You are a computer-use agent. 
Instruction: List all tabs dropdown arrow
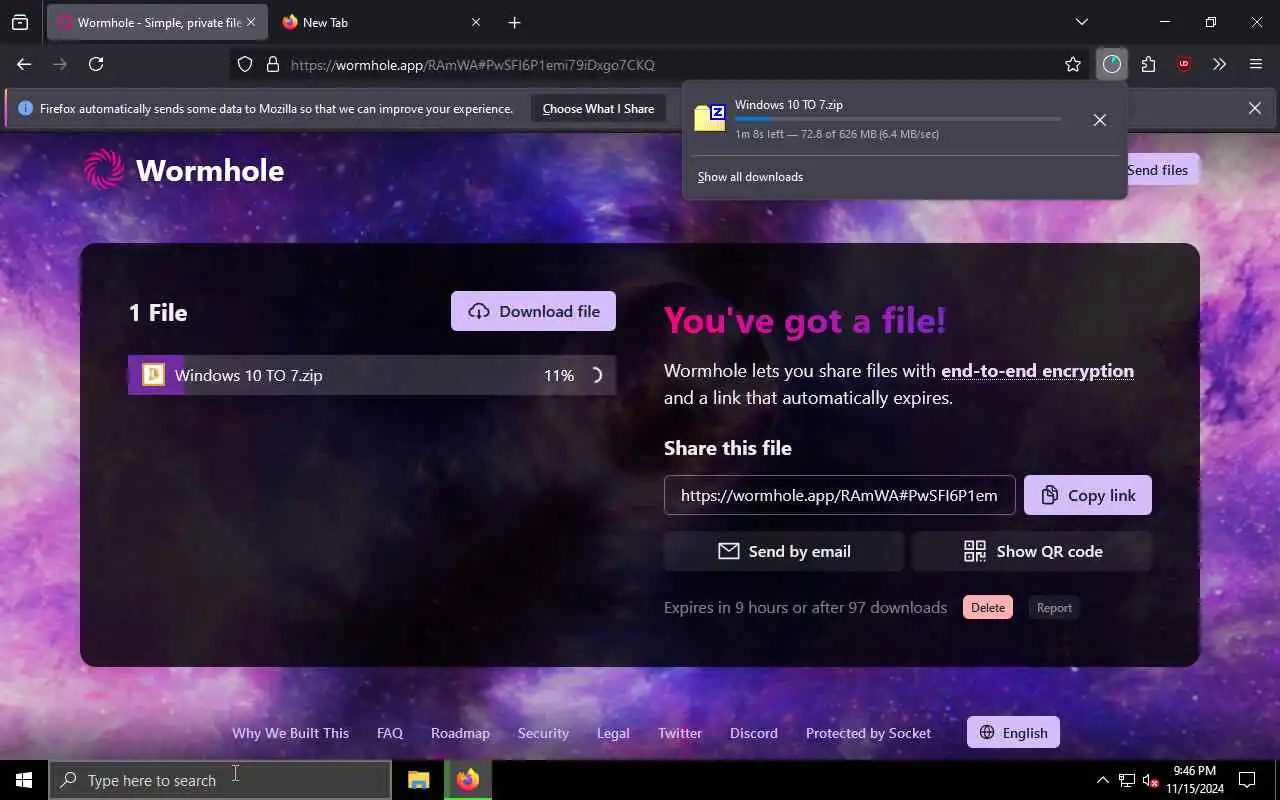(x=1081, y=22)
